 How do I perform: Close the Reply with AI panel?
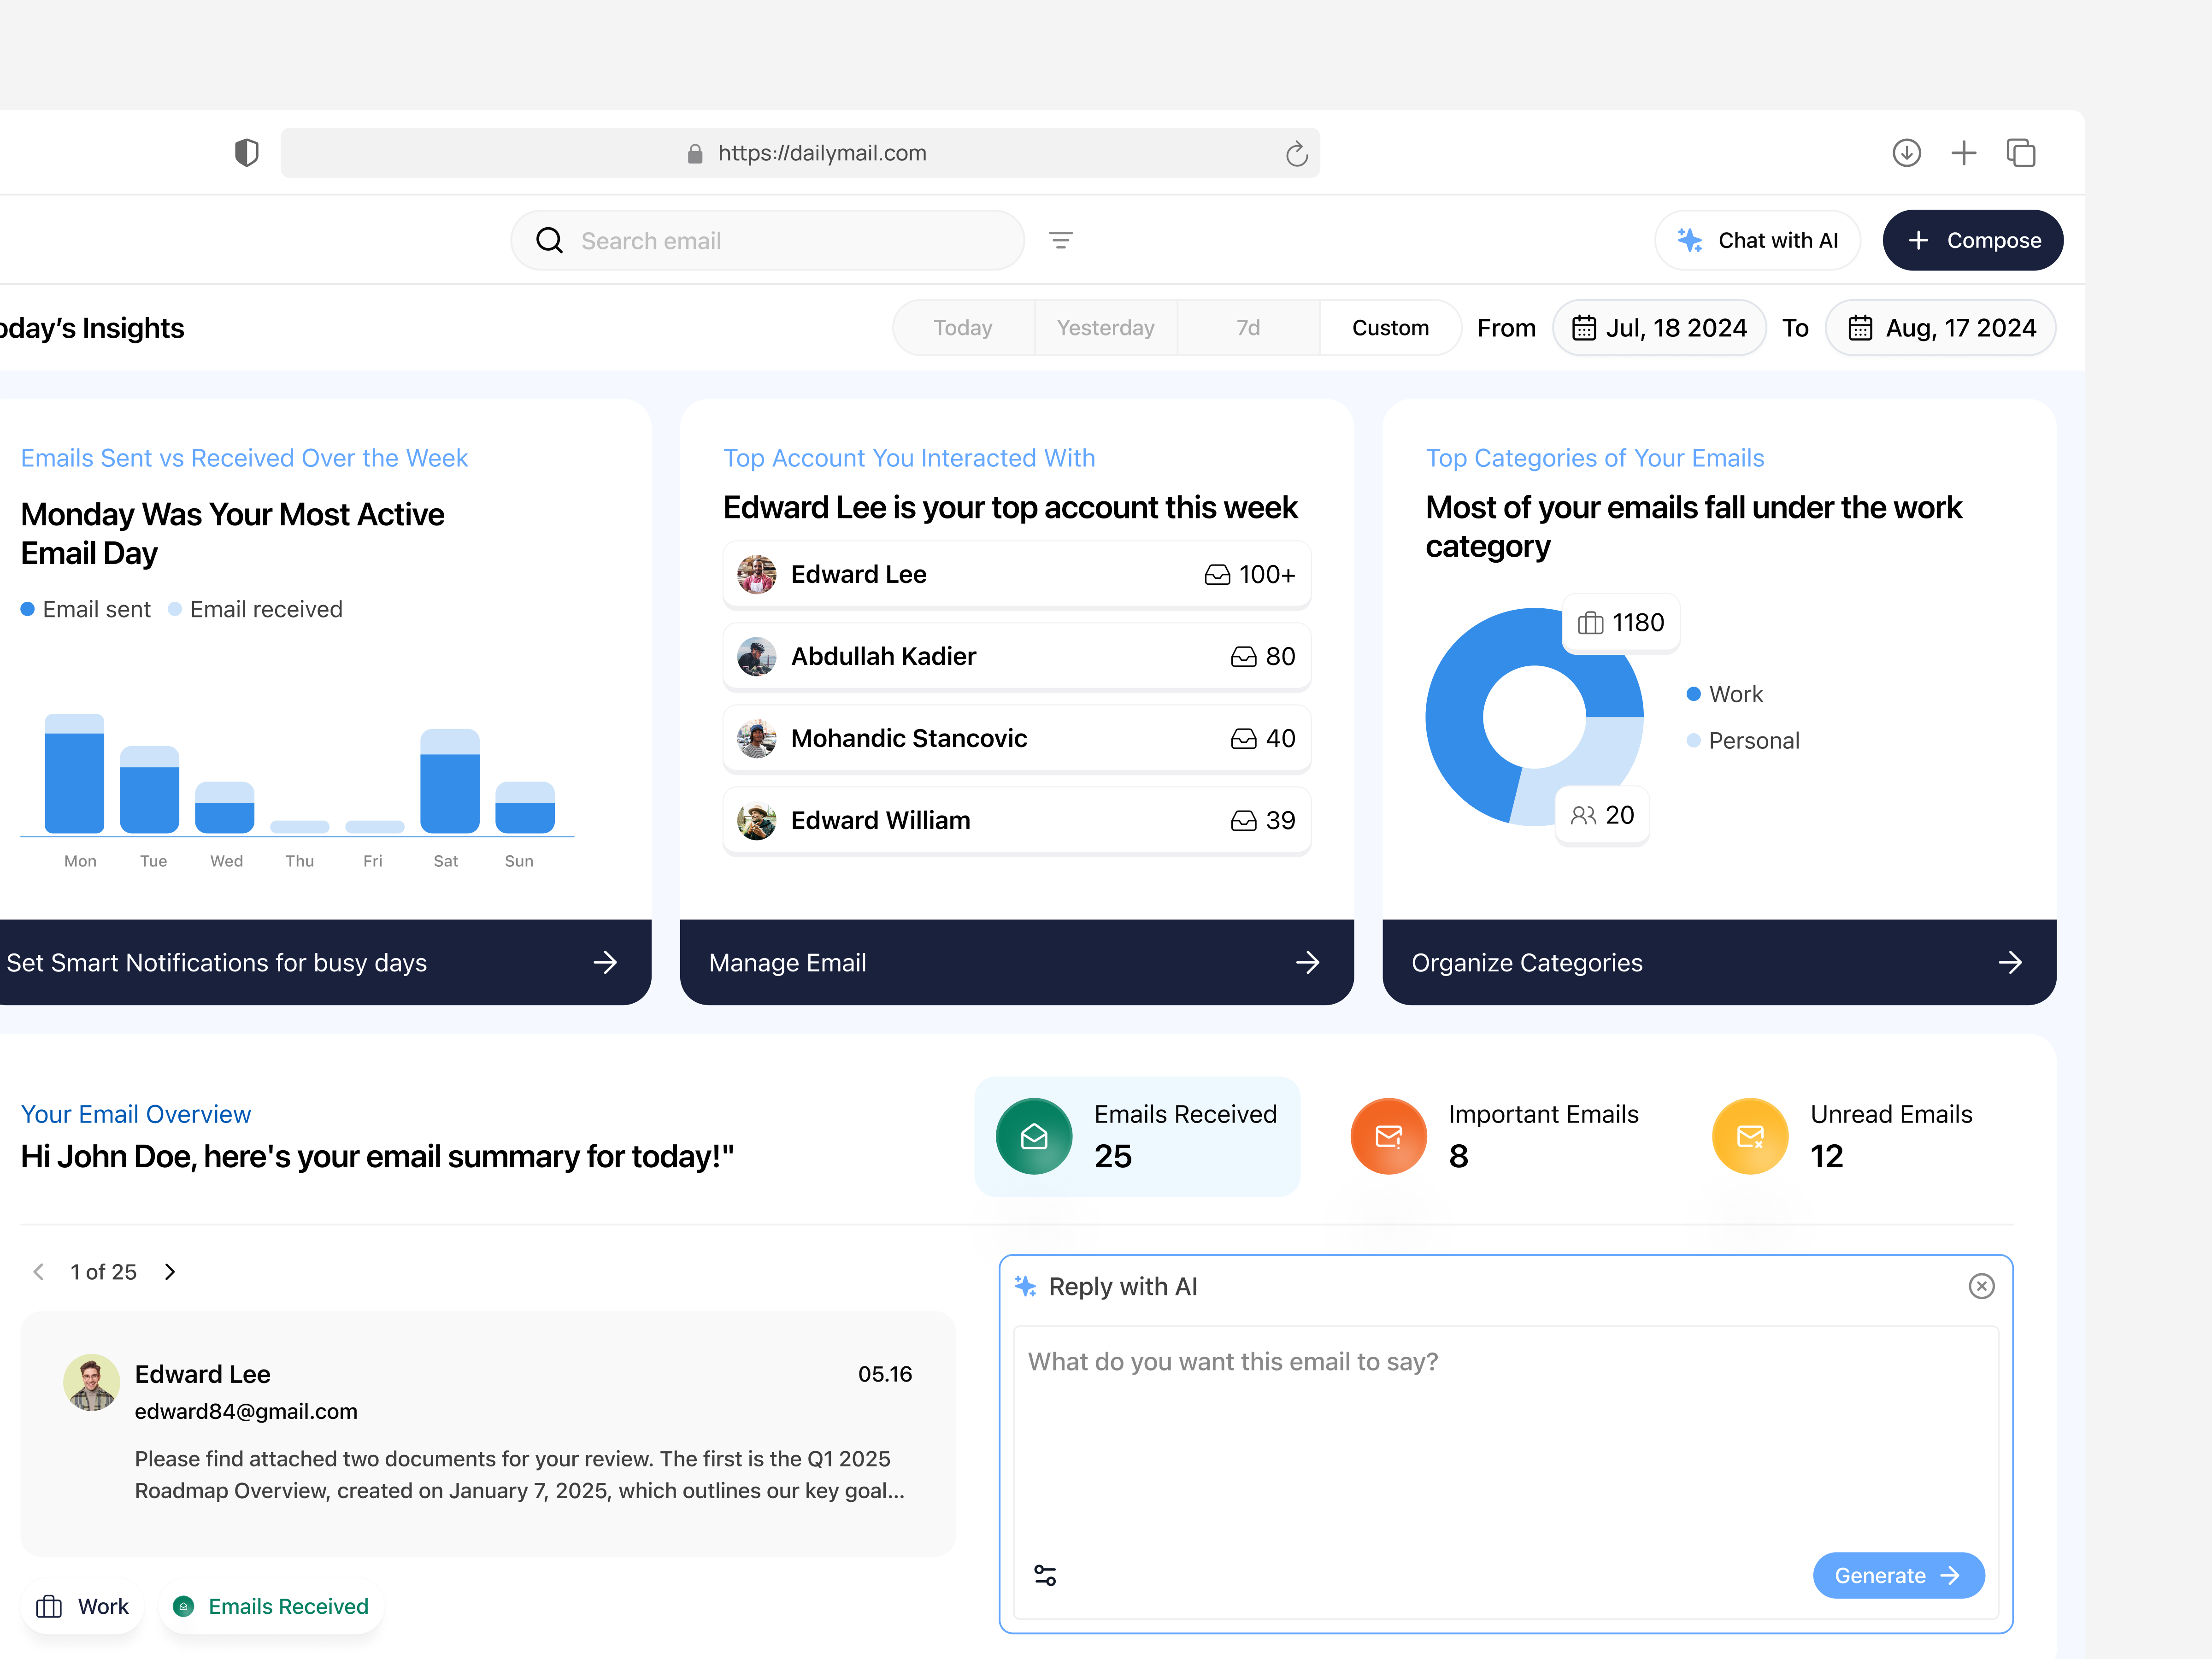[1982, 1286]
